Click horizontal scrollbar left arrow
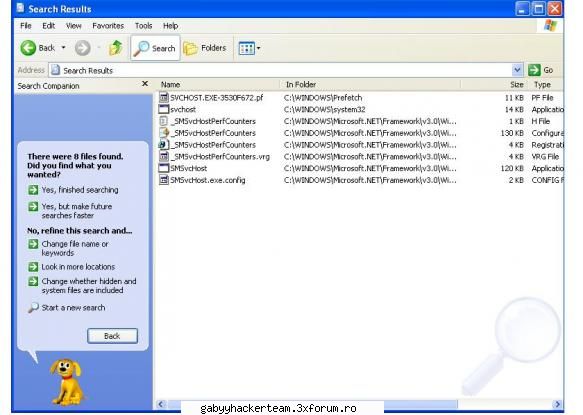583x415 pixels. [x=161, y=404]
